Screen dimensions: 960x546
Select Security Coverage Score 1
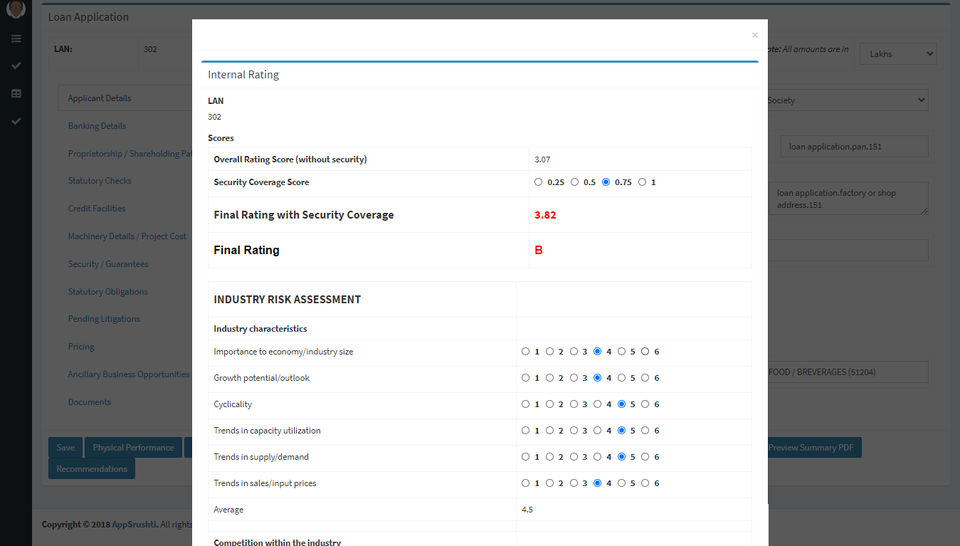pyautogui.click(x=642, y=182)
